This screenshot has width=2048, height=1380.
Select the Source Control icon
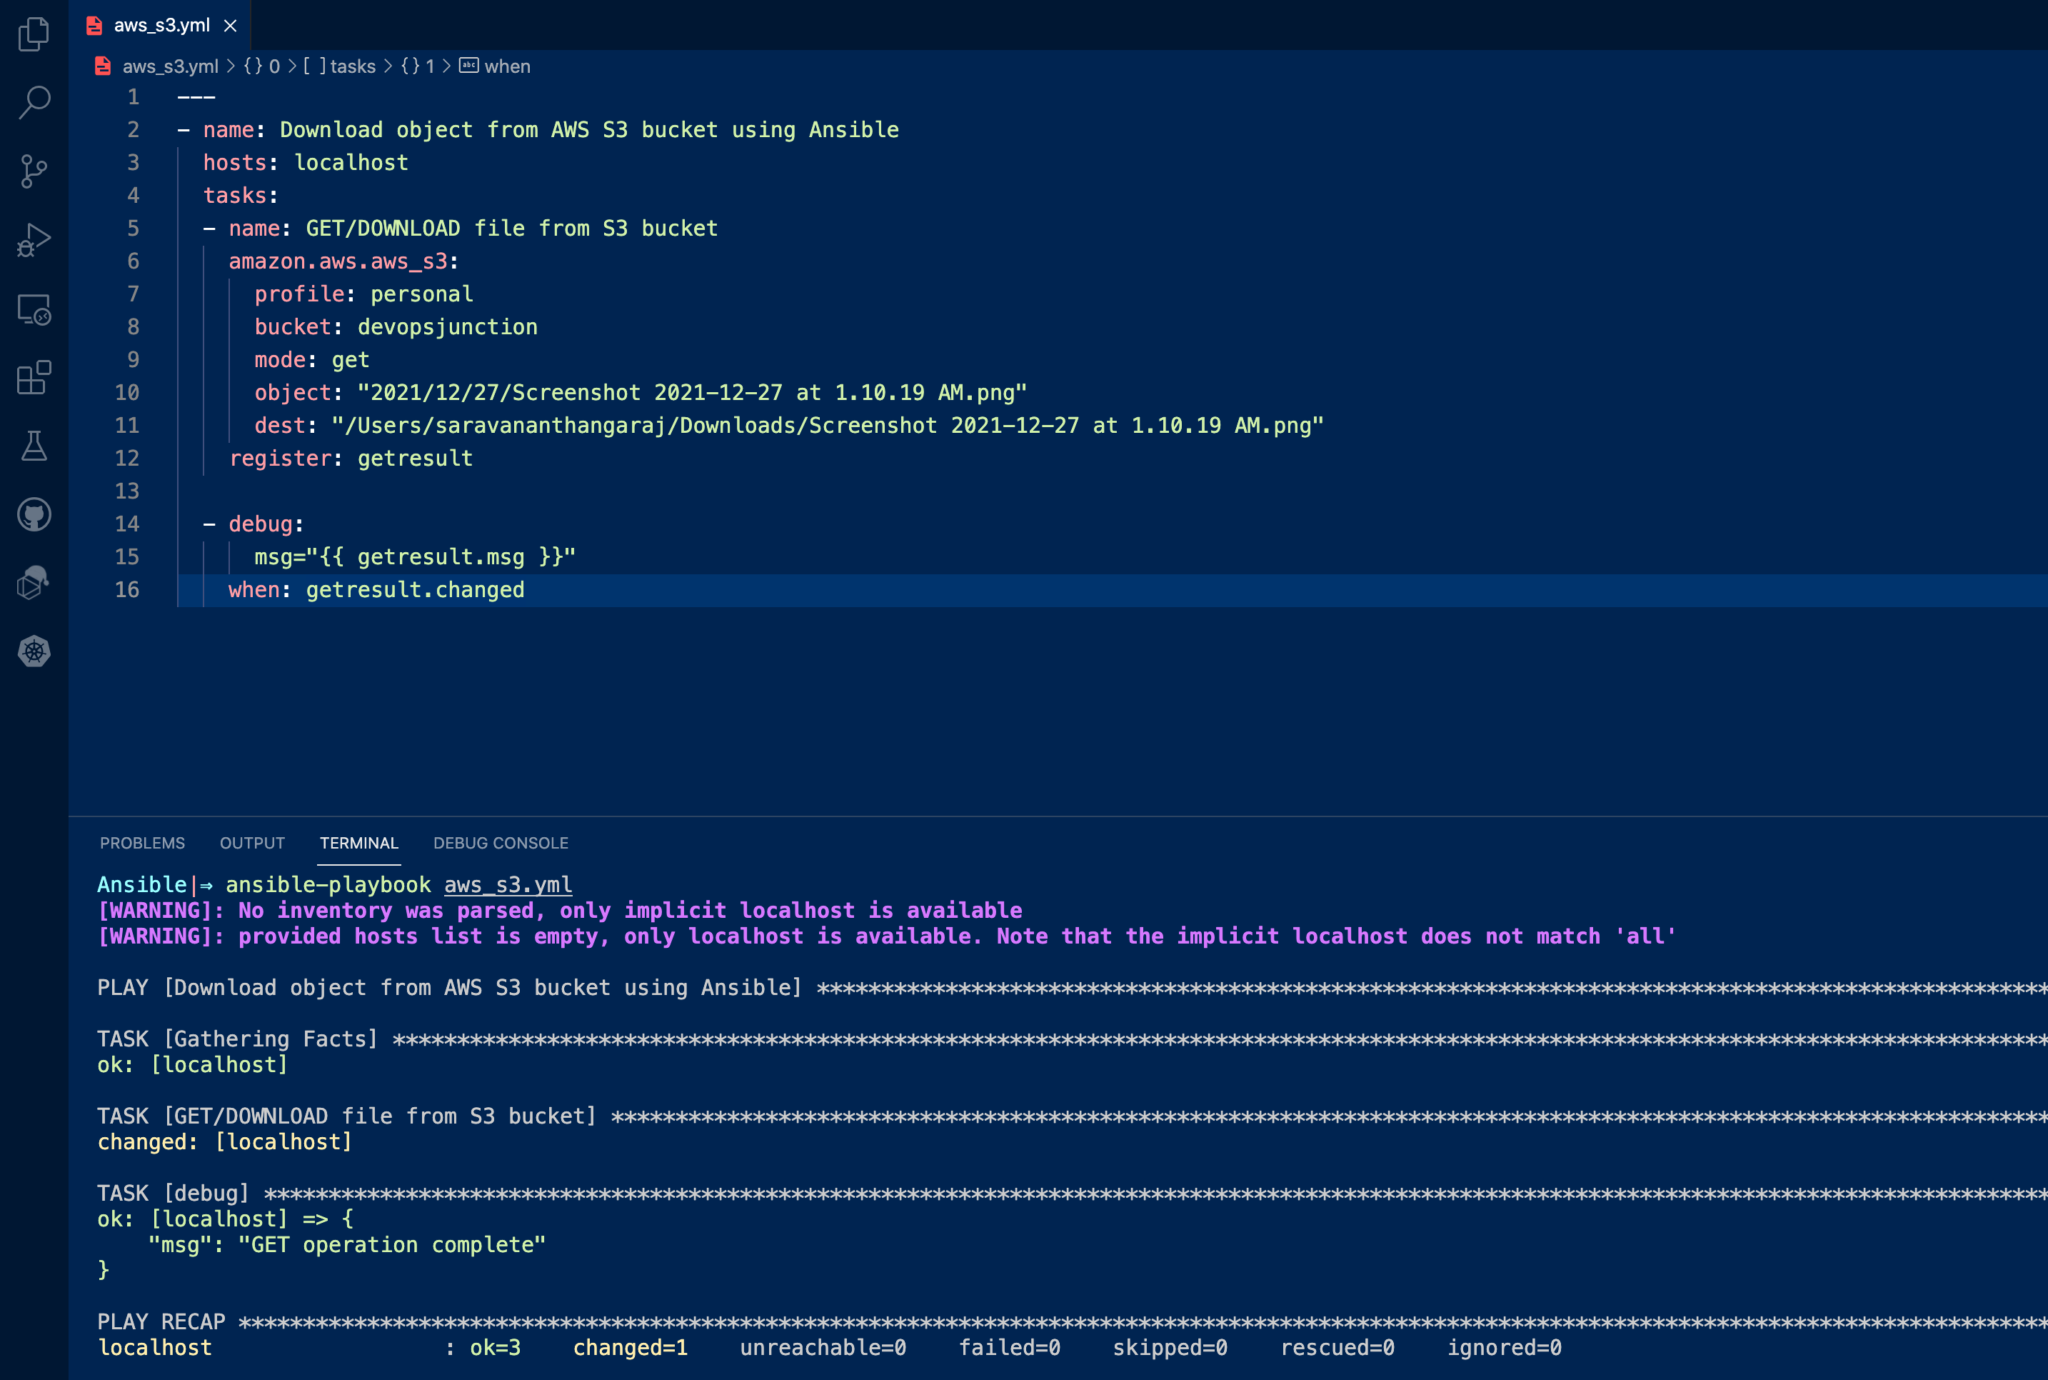pyautogui.click(x=34, y=171)
